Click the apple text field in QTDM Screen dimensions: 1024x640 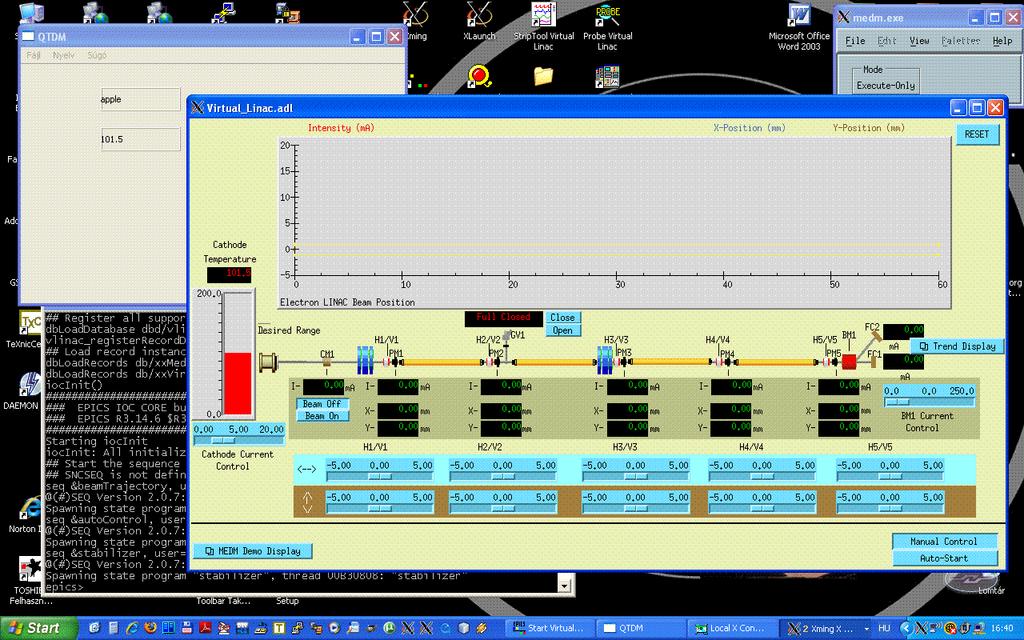point(140,99)
